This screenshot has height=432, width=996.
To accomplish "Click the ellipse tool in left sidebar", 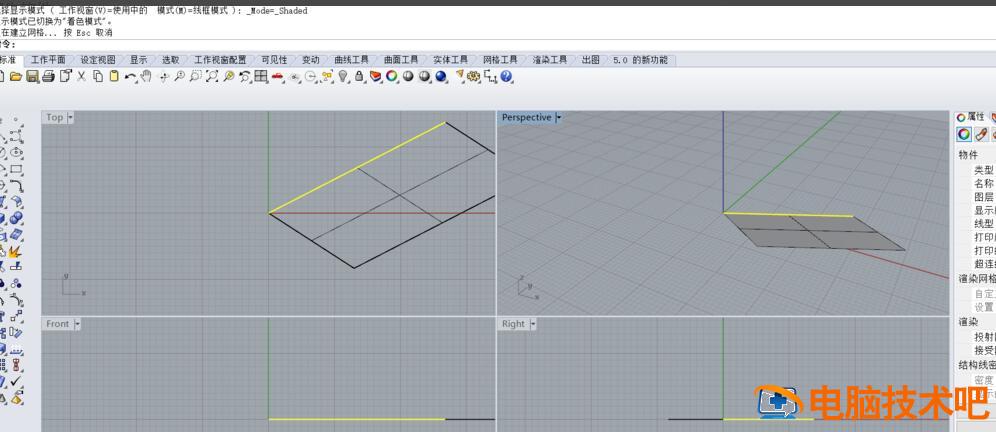I will (17, 152).
